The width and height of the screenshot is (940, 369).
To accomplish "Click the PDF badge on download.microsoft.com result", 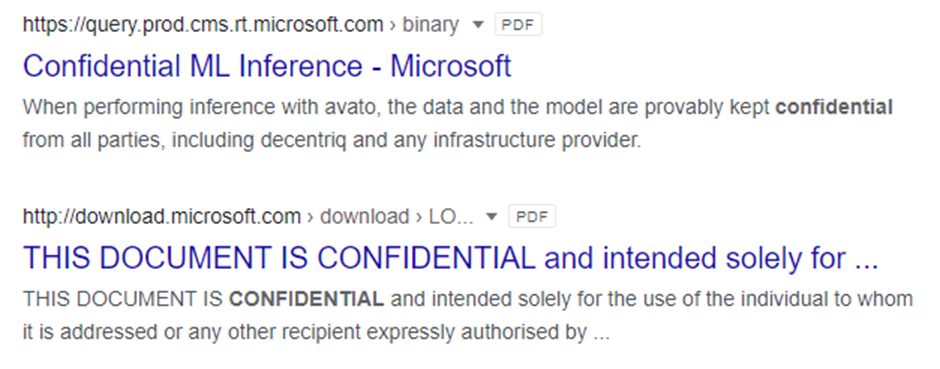I will [x=532, y=216].
